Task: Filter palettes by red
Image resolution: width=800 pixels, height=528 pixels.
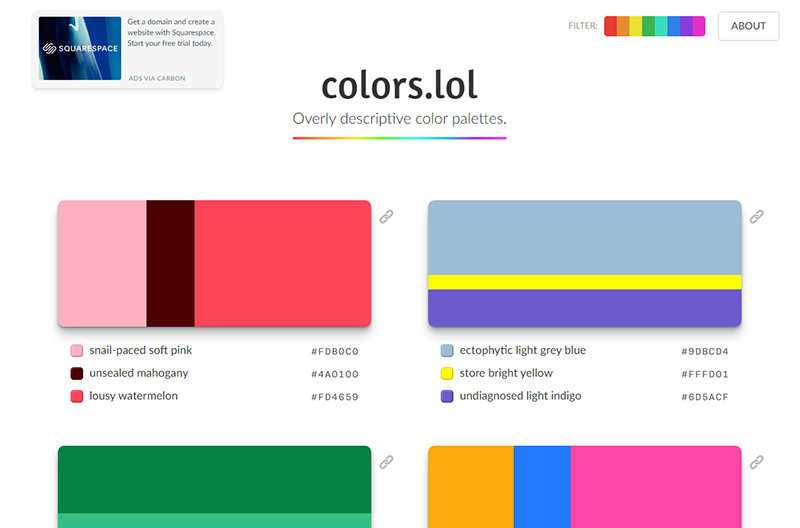Action: tap(610, 26)
